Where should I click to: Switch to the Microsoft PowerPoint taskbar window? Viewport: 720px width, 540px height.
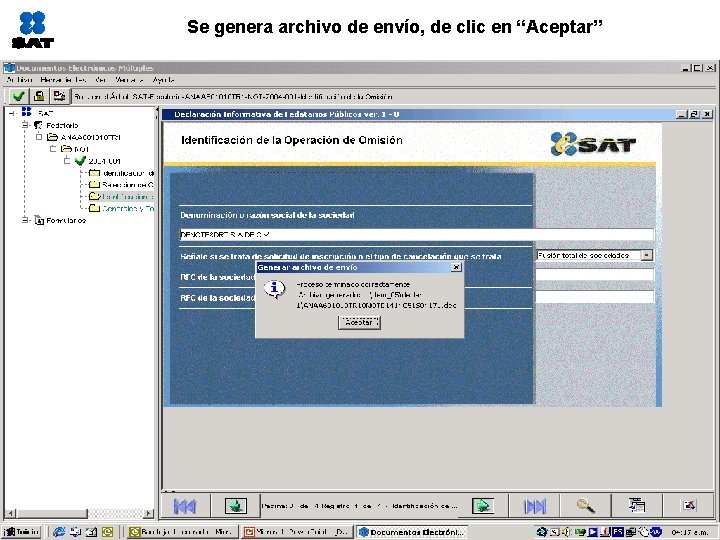297,532
